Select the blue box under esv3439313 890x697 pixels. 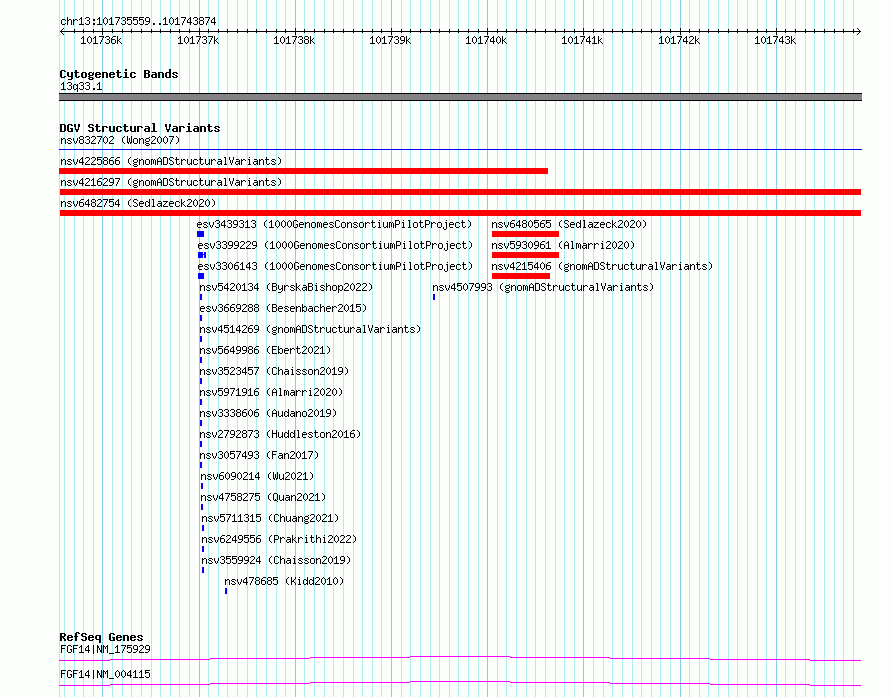click(200, 234)
